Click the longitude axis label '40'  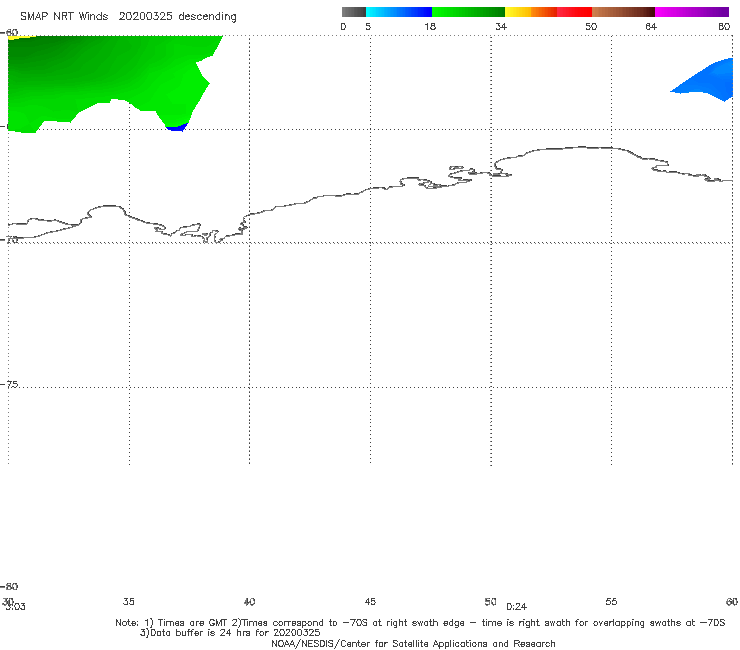click(249, 602)
